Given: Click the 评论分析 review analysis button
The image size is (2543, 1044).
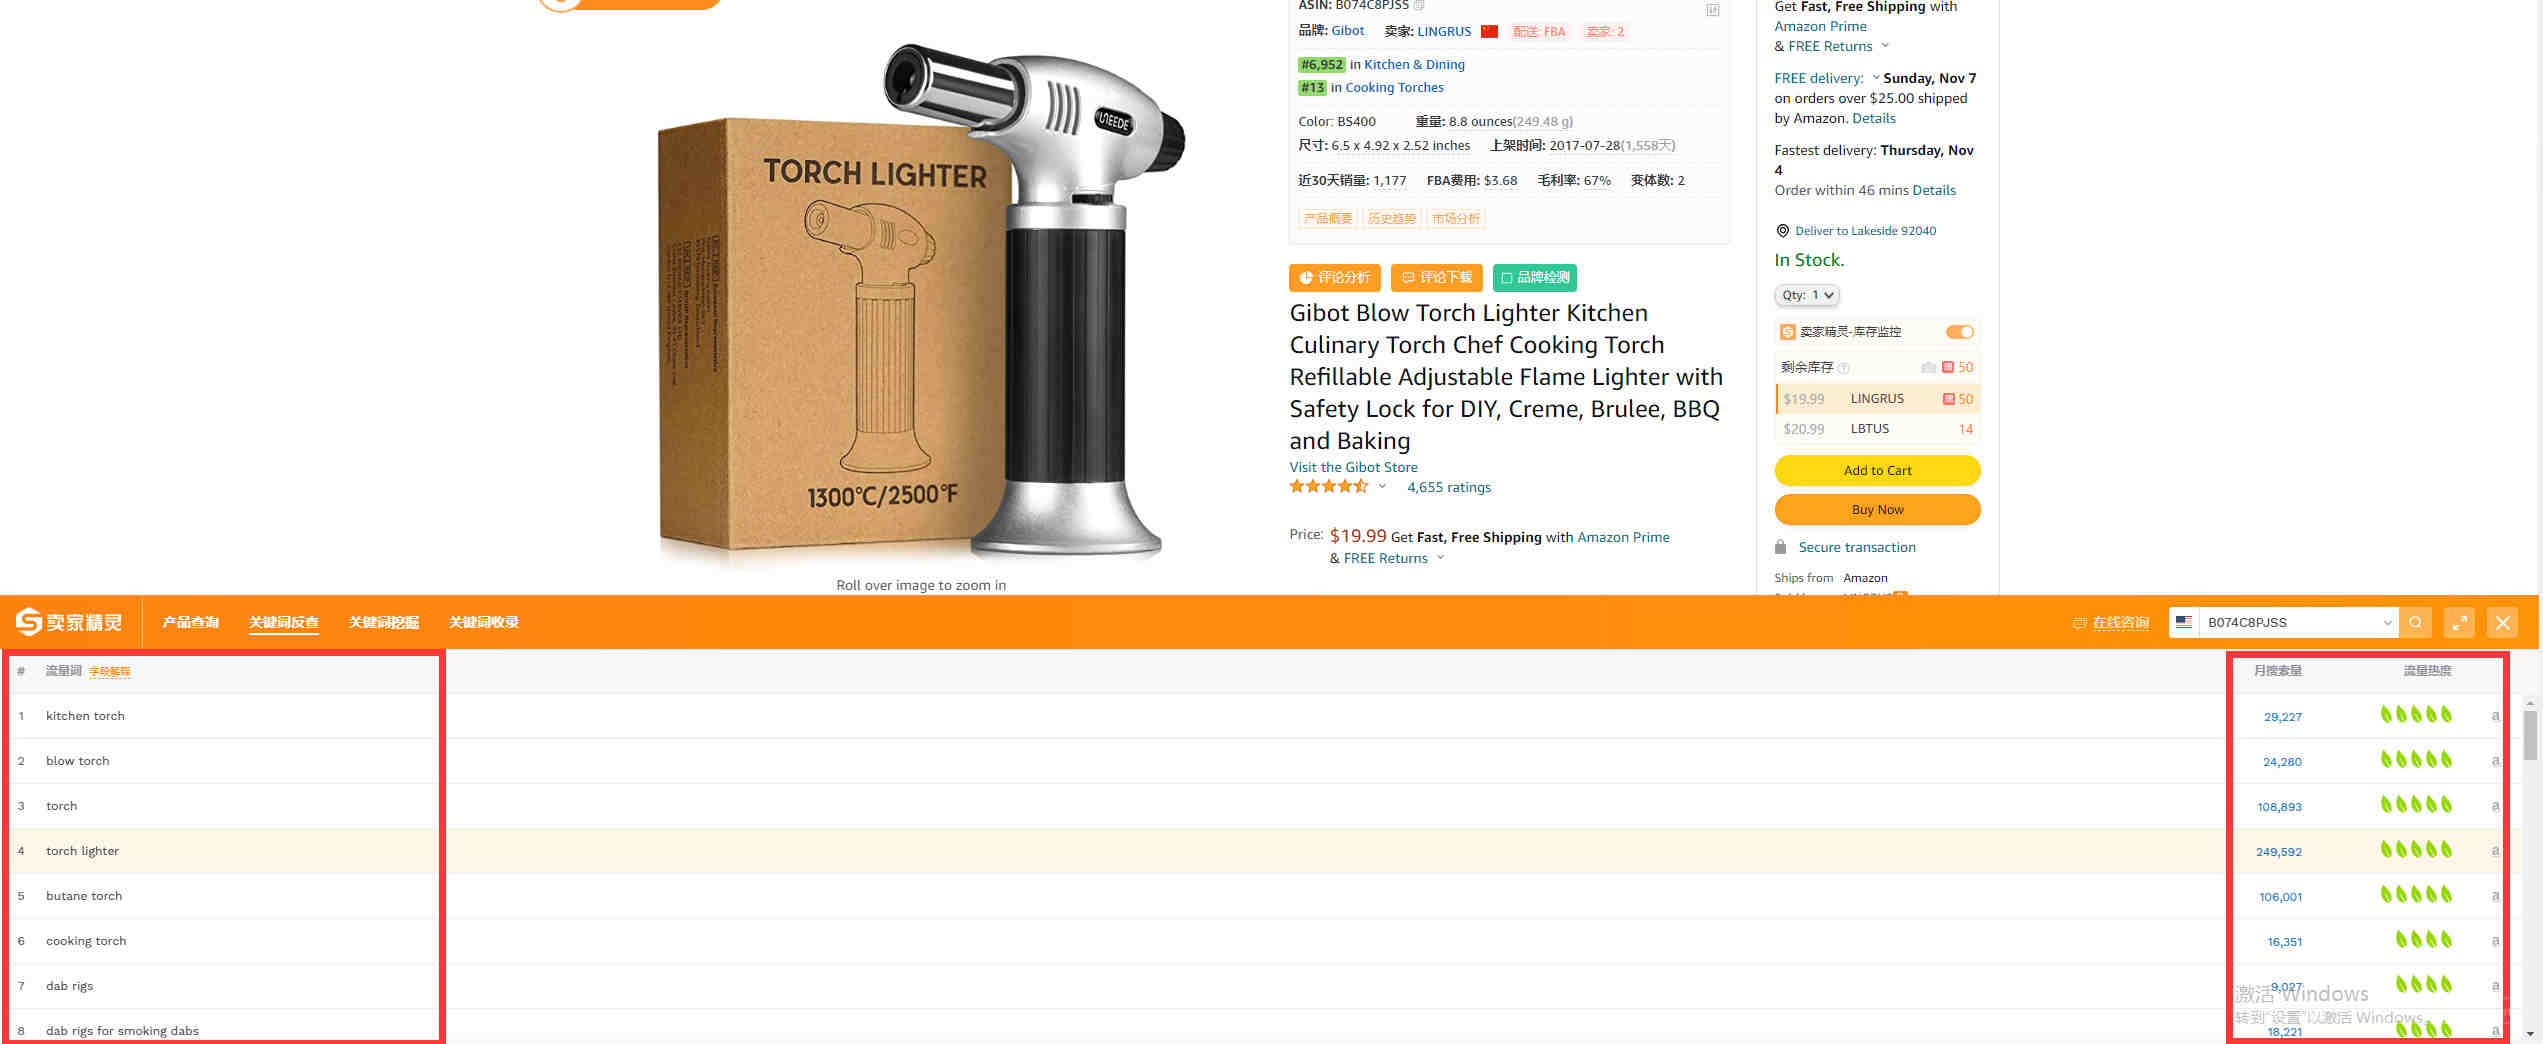Looking at the screenshot, I should (1335, 277).
